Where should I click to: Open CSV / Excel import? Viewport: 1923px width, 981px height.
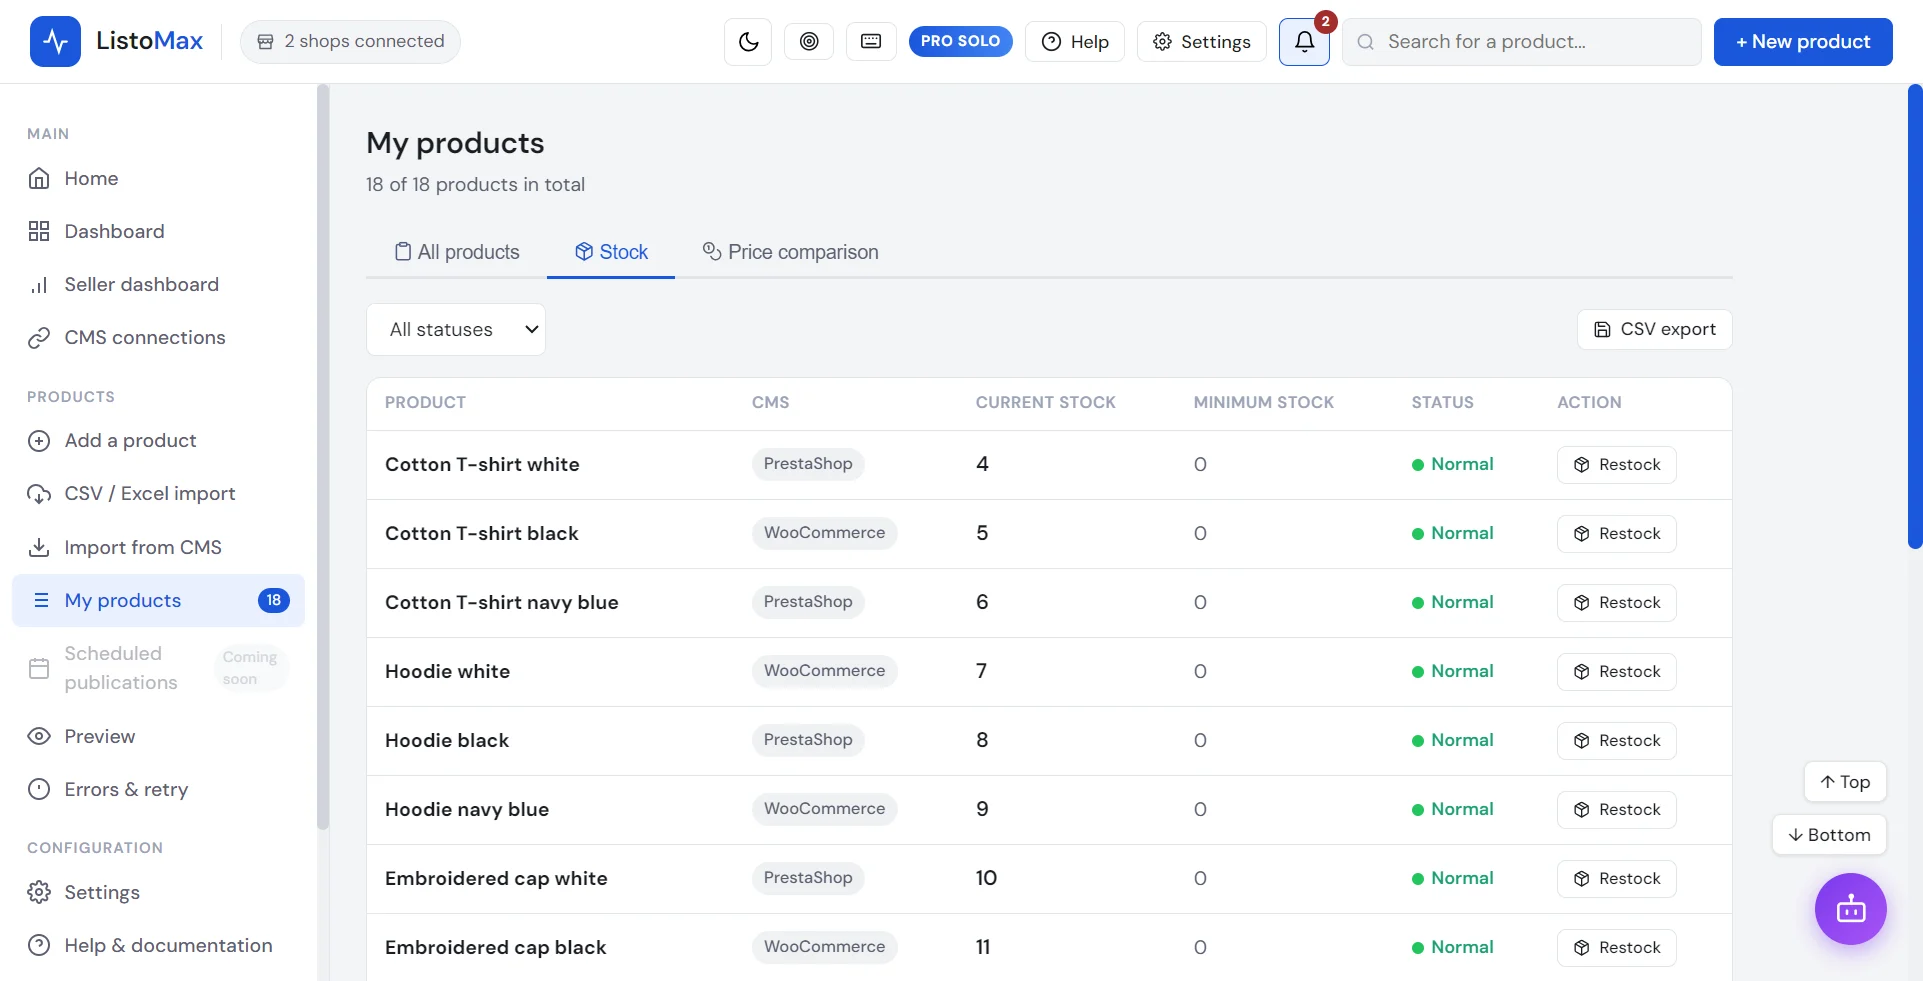pyautogui.click(x=158, y=493)
